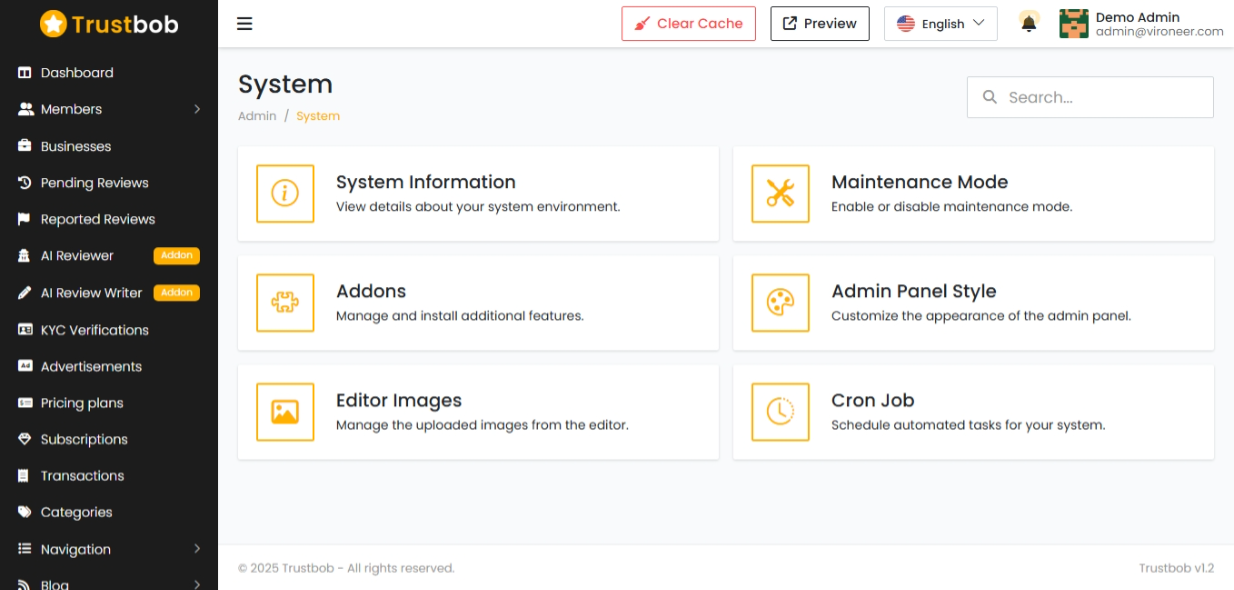Click the Trustbob v1.2 version text
The height and width of the screenshot is (590, 1234).
tap(1176, 568)
